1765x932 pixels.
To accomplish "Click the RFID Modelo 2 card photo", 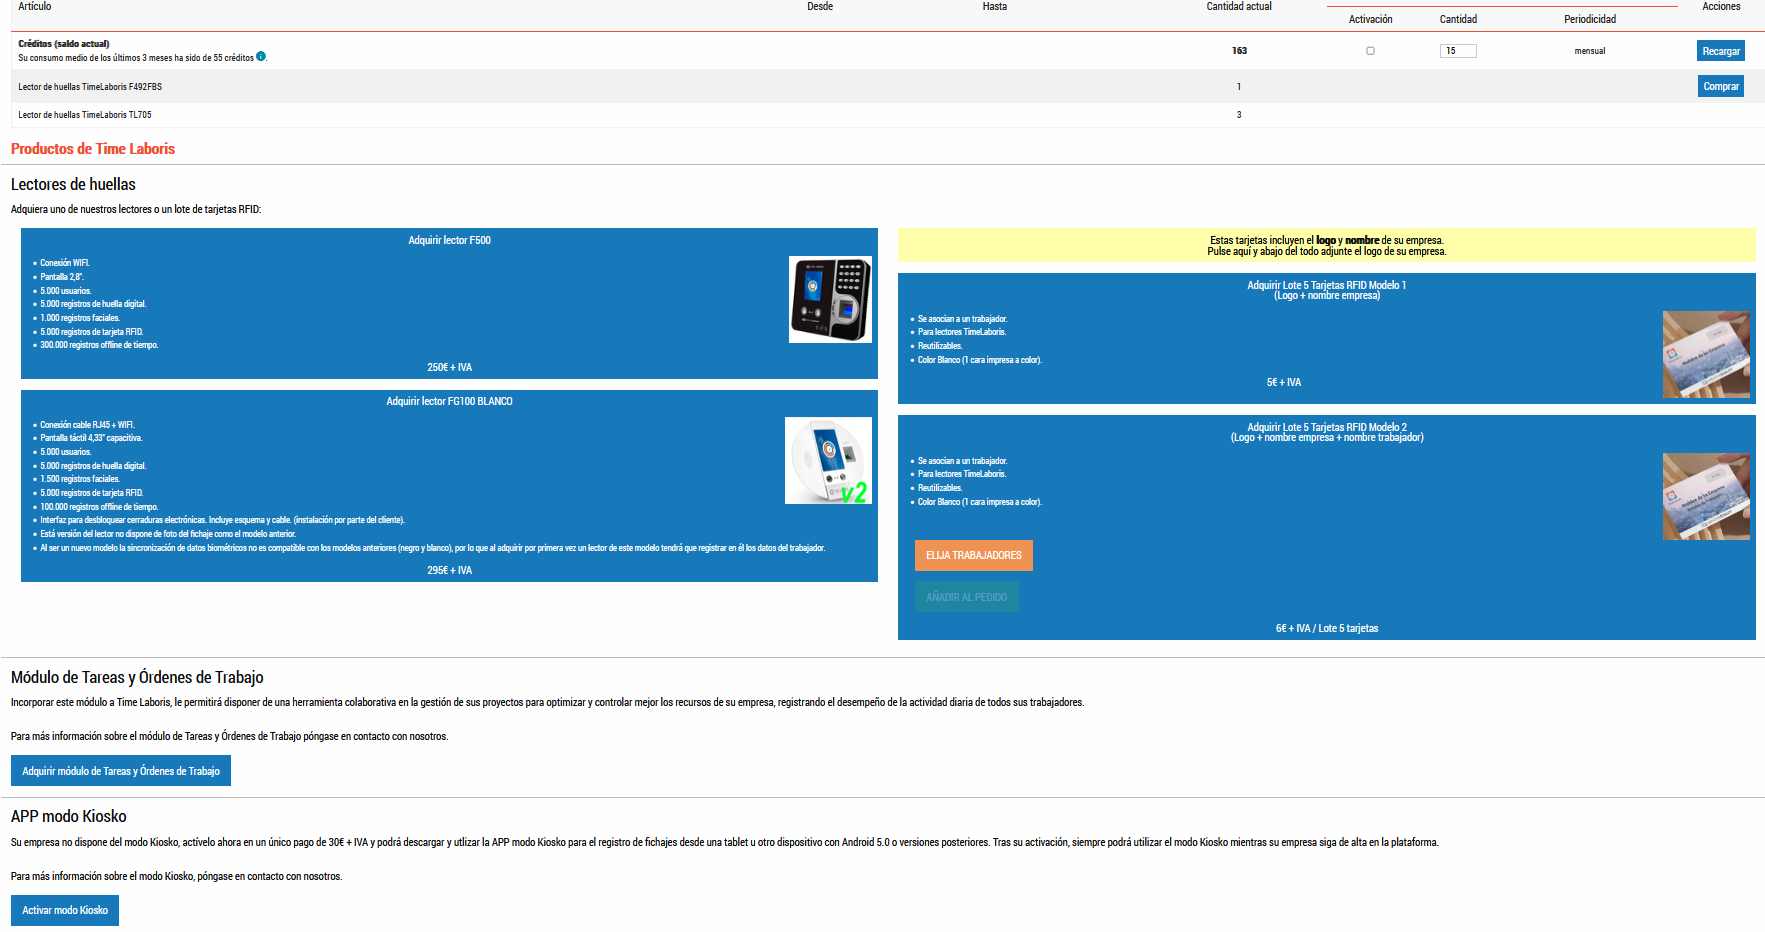I will (x=1706, y=496).
